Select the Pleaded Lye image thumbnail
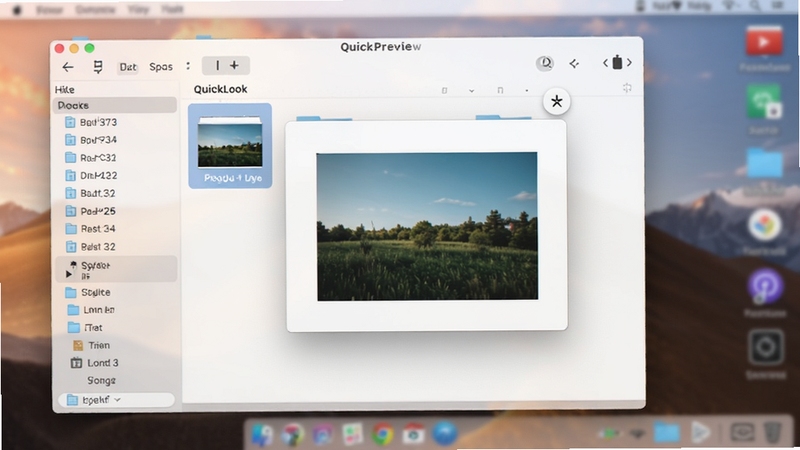 230,146
